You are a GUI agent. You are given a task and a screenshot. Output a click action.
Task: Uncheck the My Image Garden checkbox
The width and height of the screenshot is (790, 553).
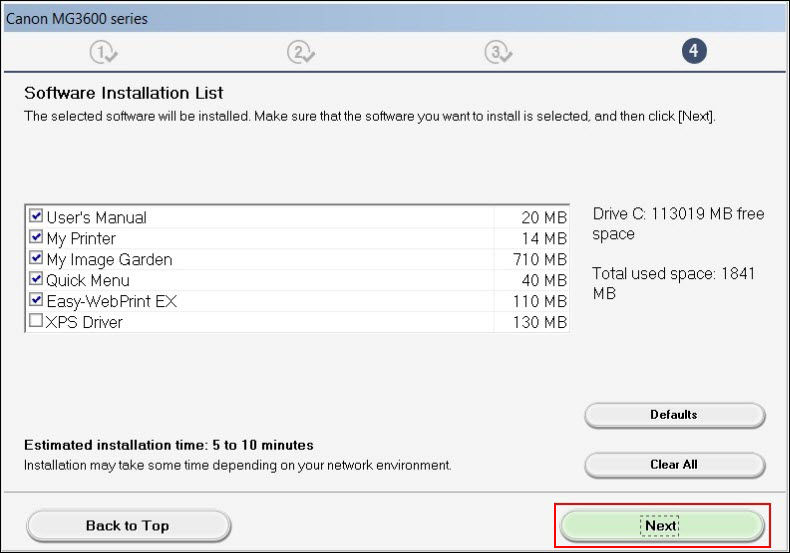pyautogui.click(x=36, y=258)
